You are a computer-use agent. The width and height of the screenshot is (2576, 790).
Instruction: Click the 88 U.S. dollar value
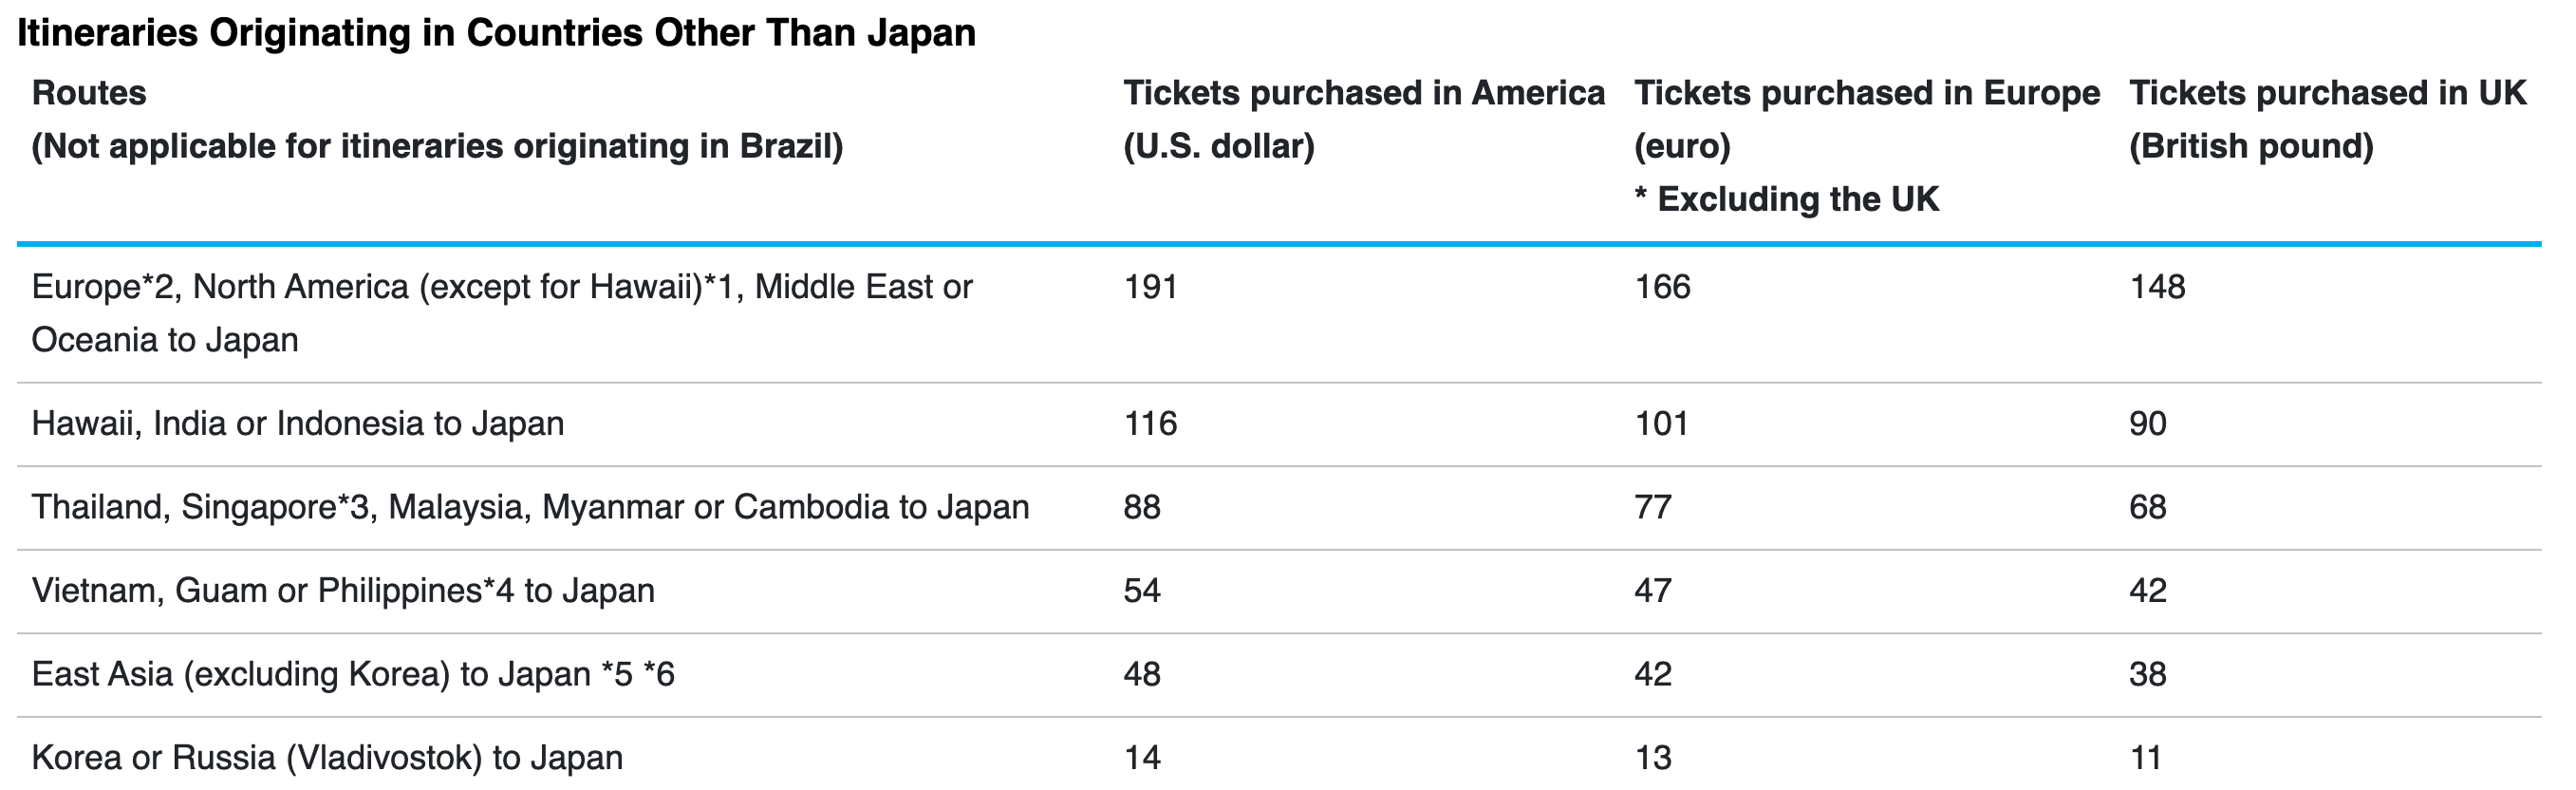coord(1142,507)
